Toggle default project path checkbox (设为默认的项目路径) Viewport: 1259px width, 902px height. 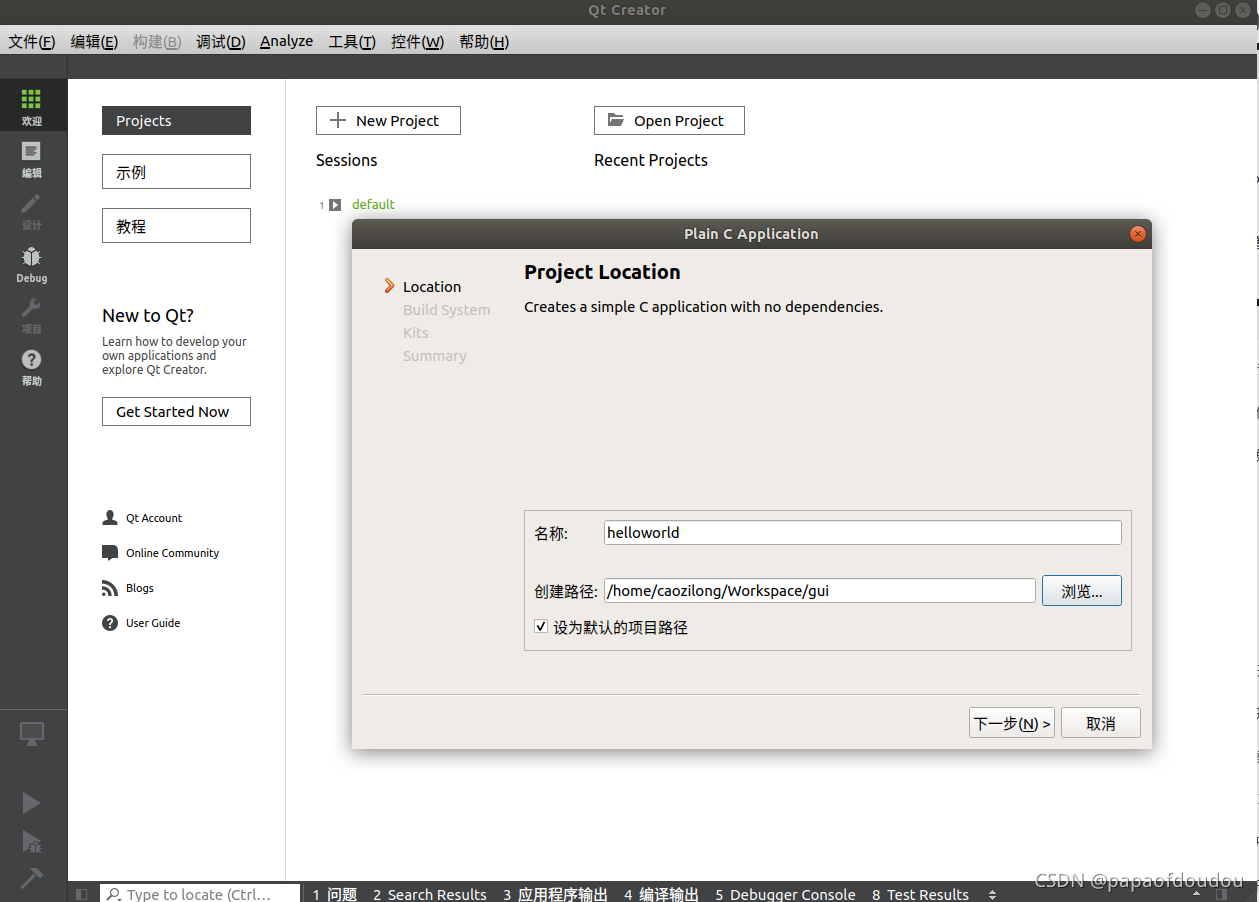[541, 627]
